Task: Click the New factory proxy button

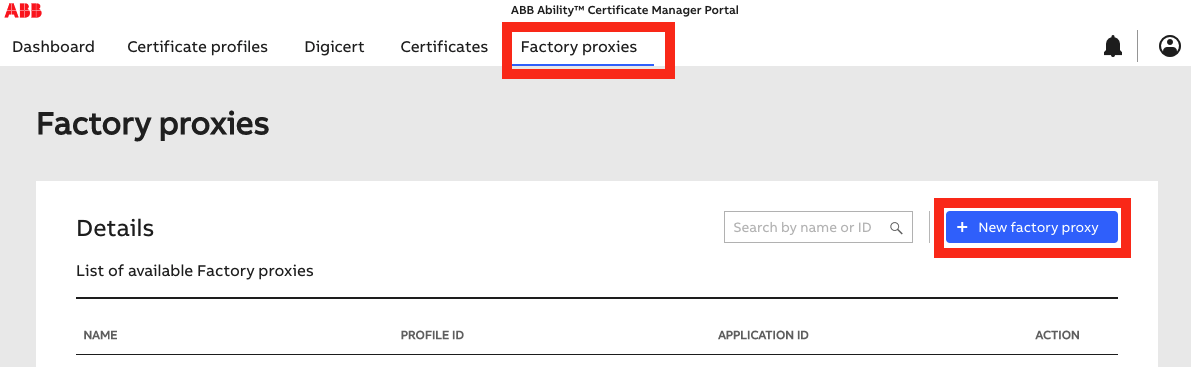Action: point(1031,227)
